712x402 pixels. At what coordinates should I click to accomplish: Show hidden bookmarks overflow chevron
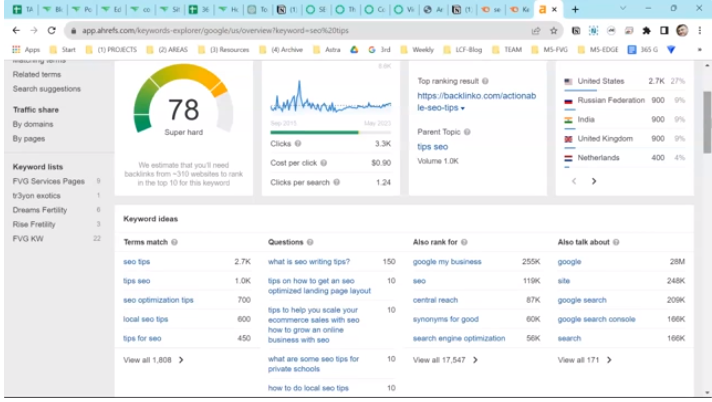point(700,50)
